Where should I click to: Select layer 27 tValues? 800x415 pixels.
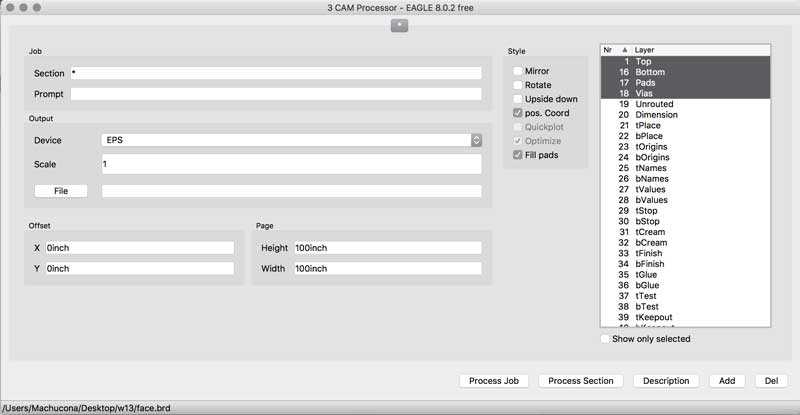coord(686,189)
